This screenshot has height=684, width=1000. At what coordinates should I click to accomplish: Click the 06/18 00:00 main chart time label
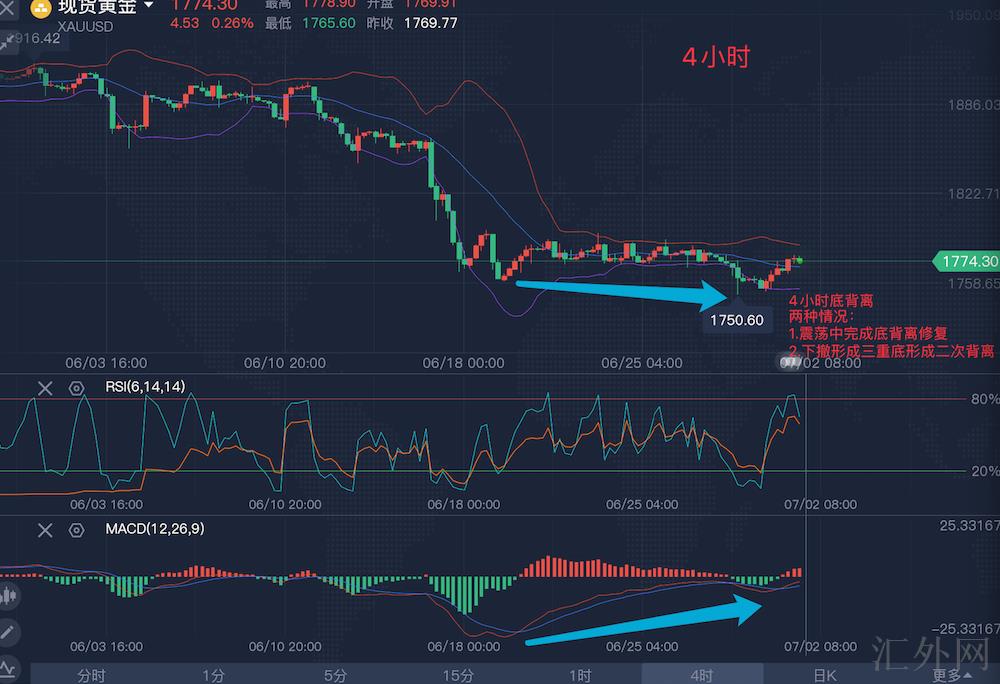coord(464,363)
